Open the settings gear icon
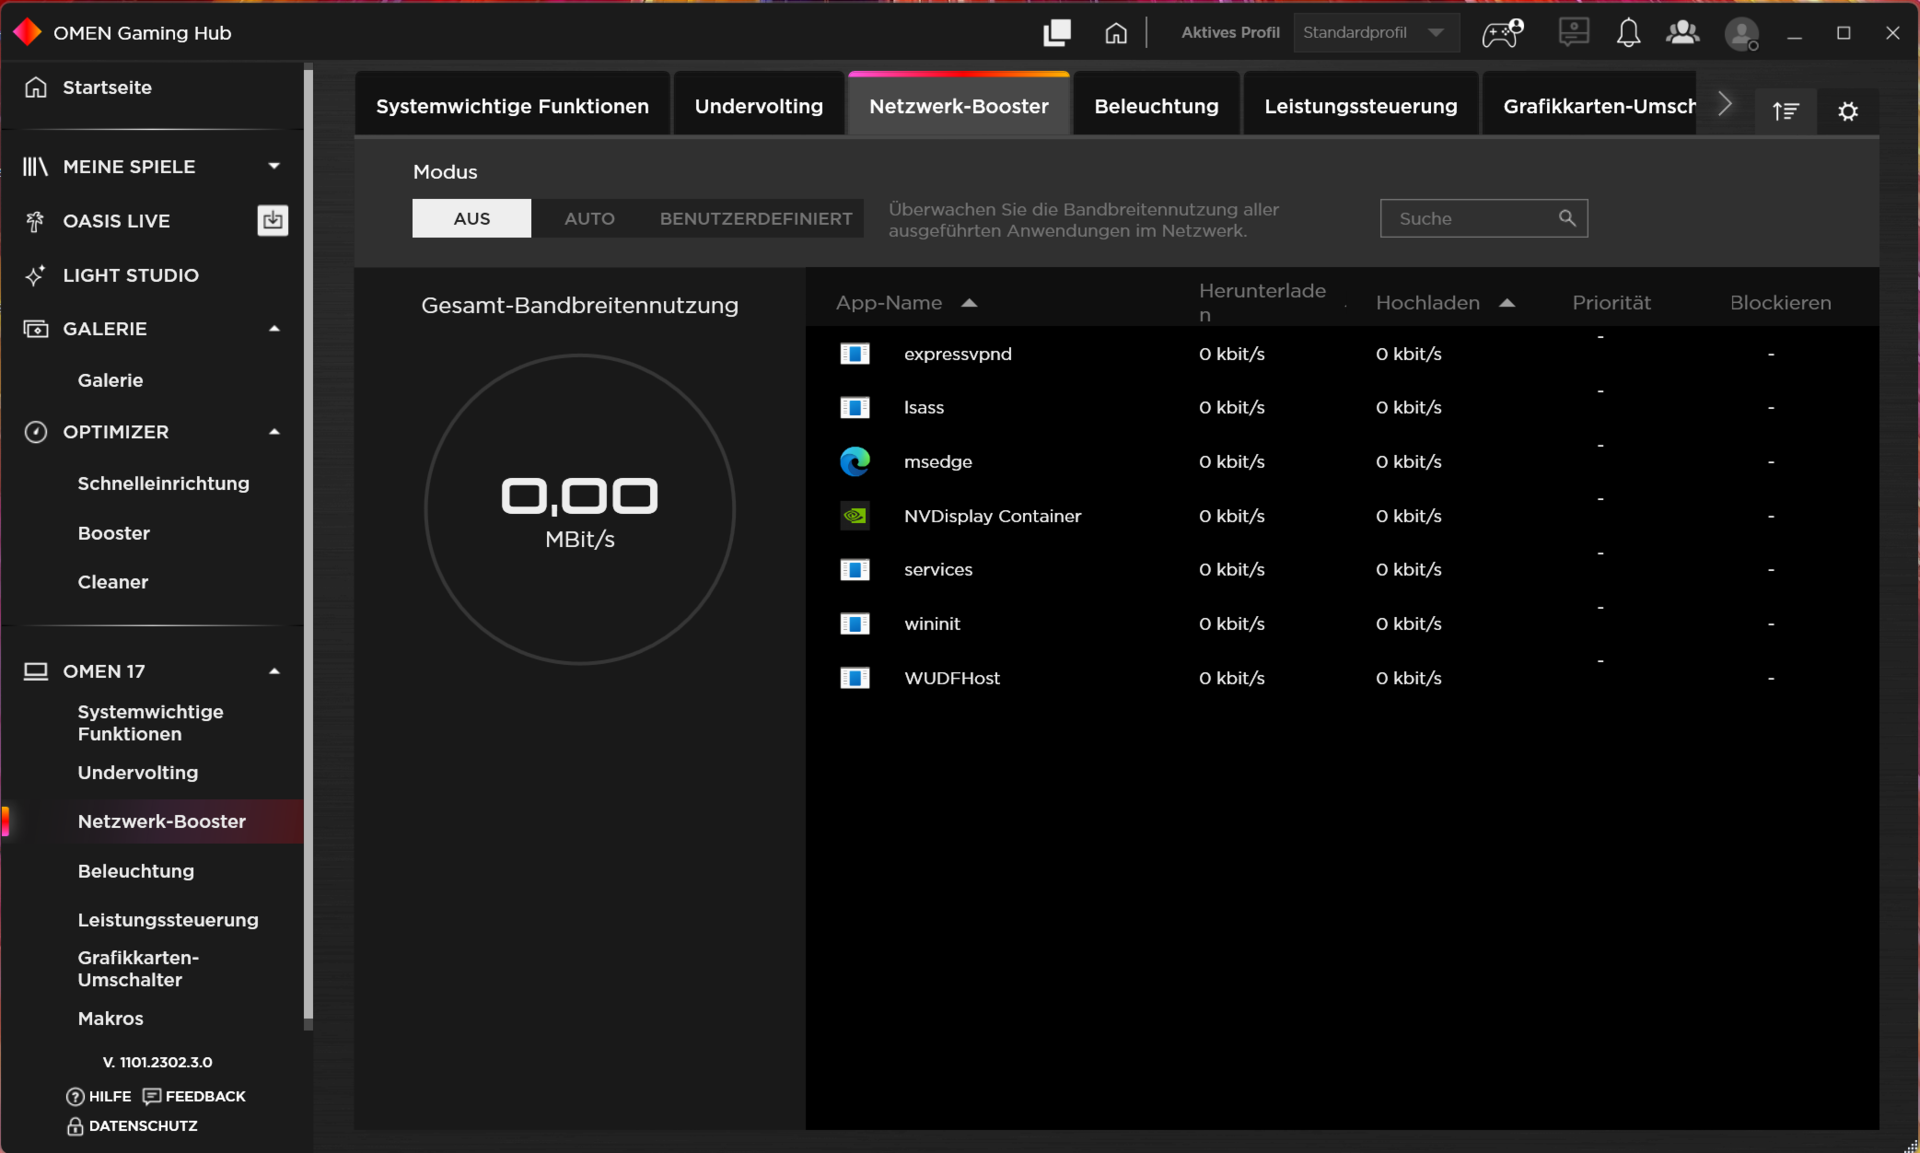Image resolution: width=1920 pixels, height=1153 pixels. click(x=1848, y=111)
